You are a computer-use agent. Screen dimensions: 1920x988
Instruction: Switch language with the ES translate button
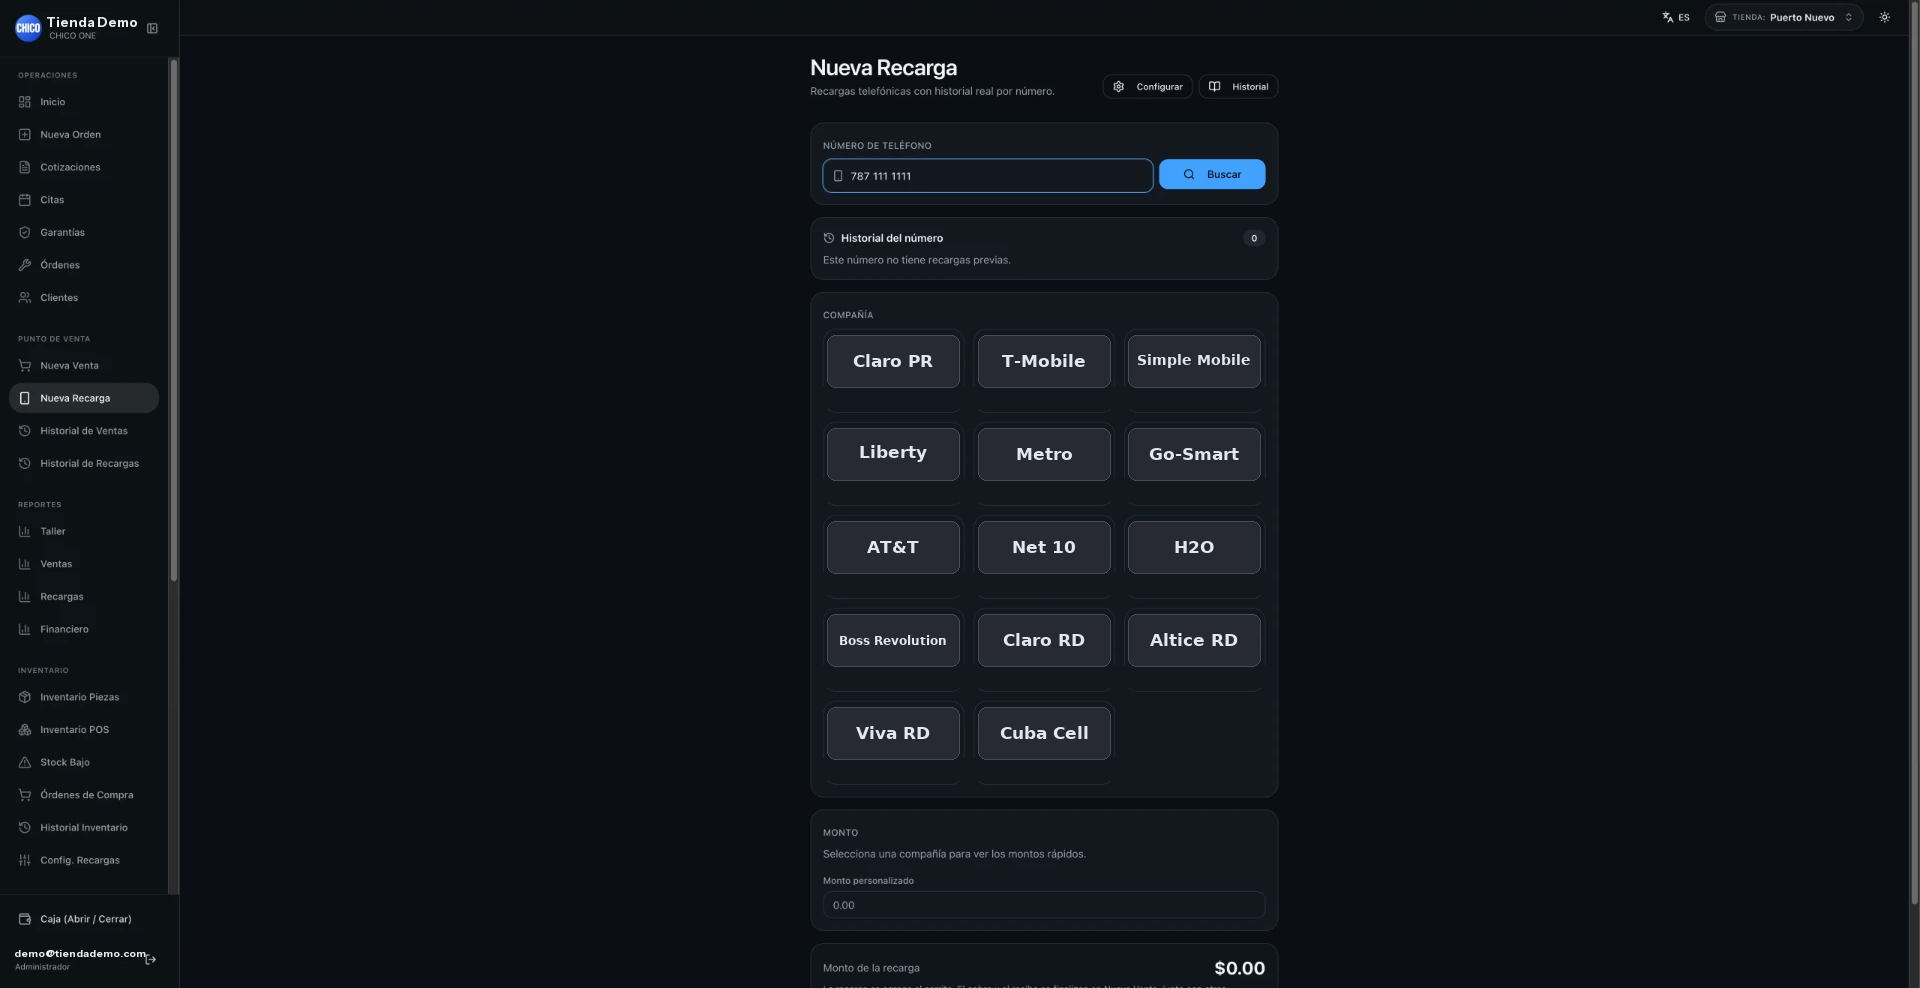tap(1676, 17)
